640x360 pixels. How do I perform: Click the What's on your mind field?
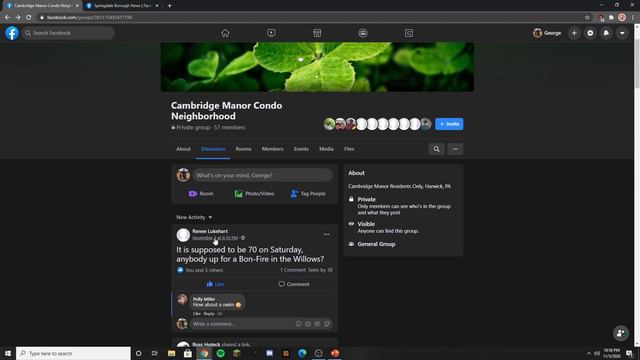(262, 175)
